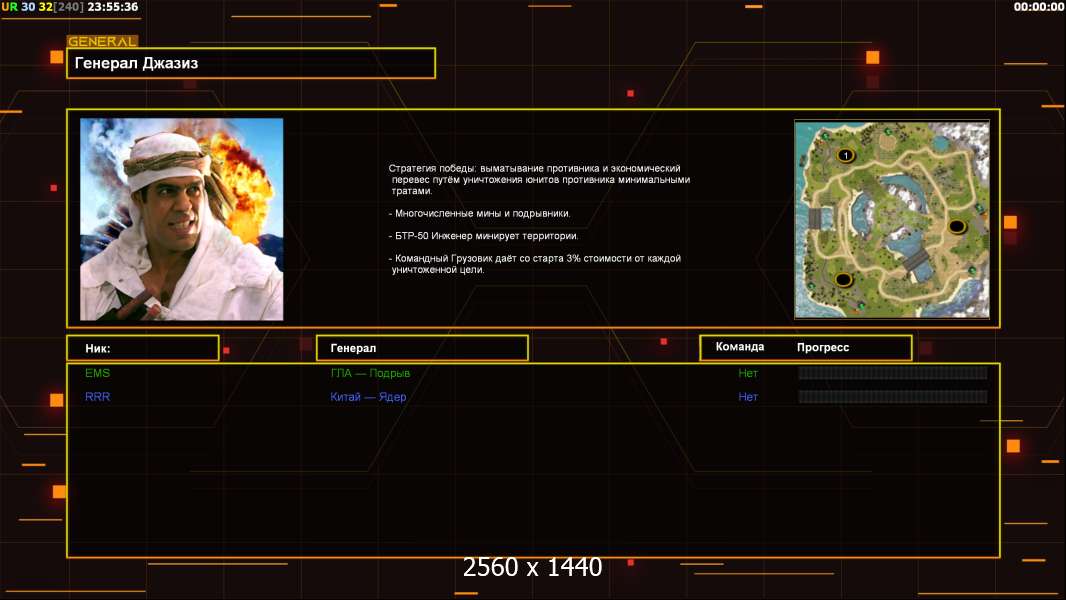Click 'ГЛА — Подрыв' general entry
Viewport: 1066px width, 600px height.
(x=370, y=373)
